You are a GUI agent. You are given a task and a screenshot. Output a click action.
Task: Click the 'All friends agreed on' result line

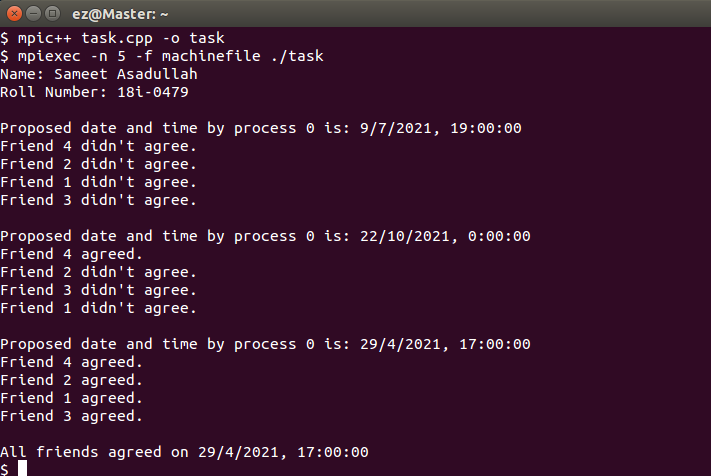185,452
